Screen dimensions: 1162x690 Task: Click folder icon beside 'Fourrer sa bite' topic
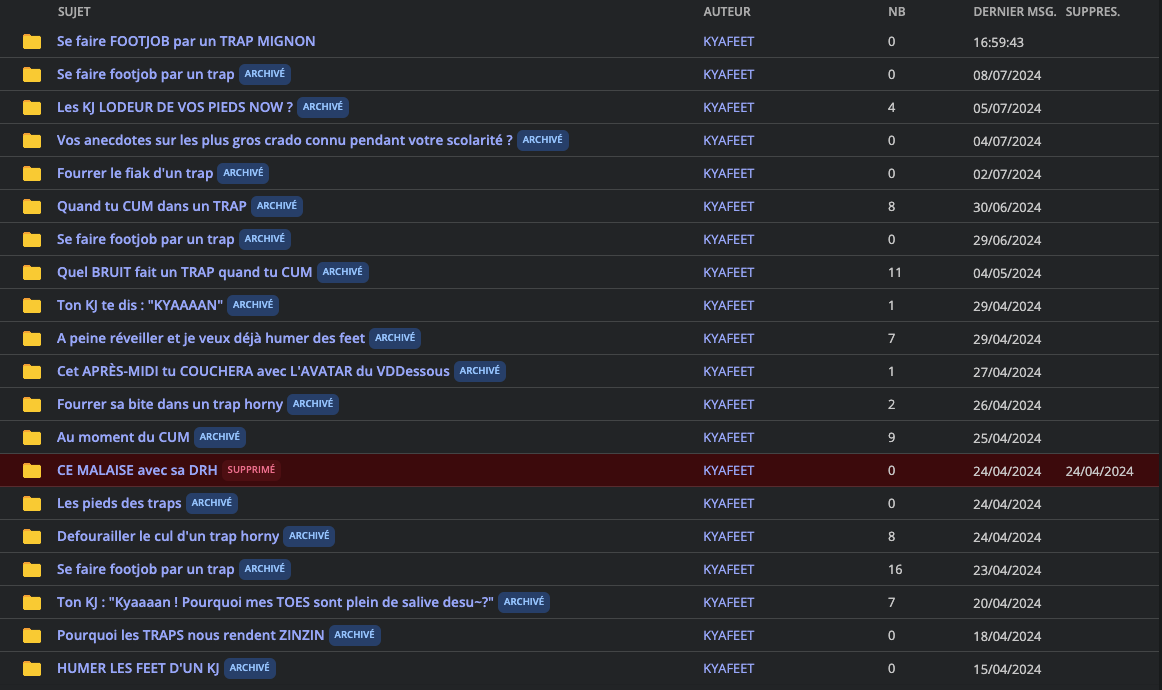coord(32,404)
